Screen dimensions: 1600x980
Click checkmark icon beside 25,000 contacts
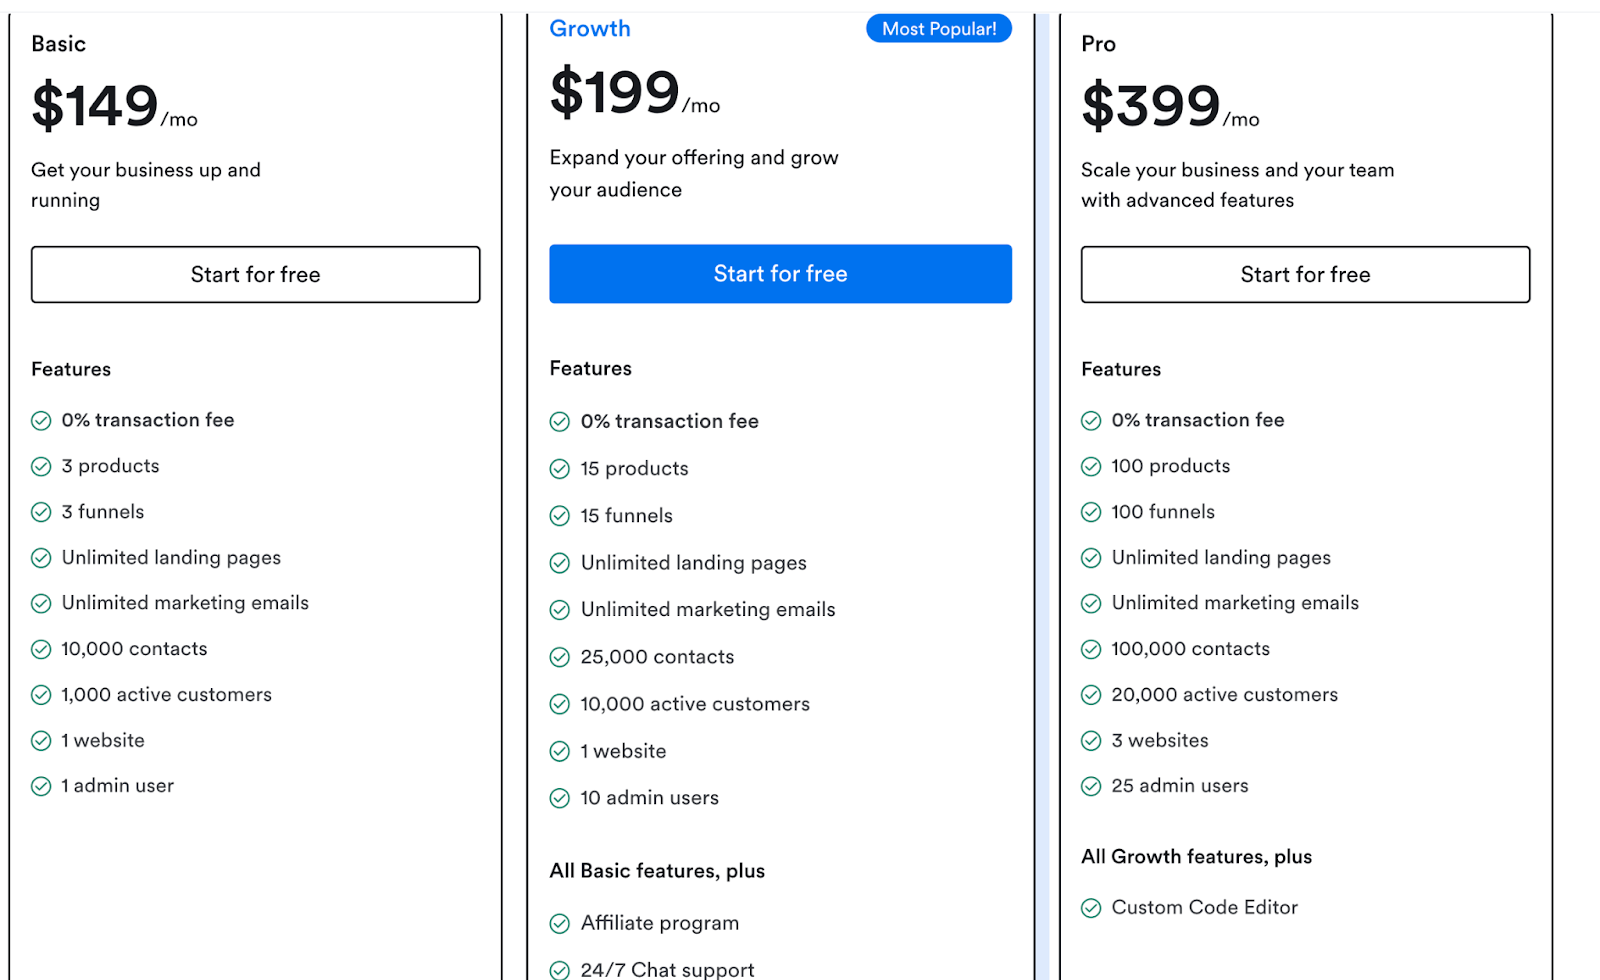[560, 658]
